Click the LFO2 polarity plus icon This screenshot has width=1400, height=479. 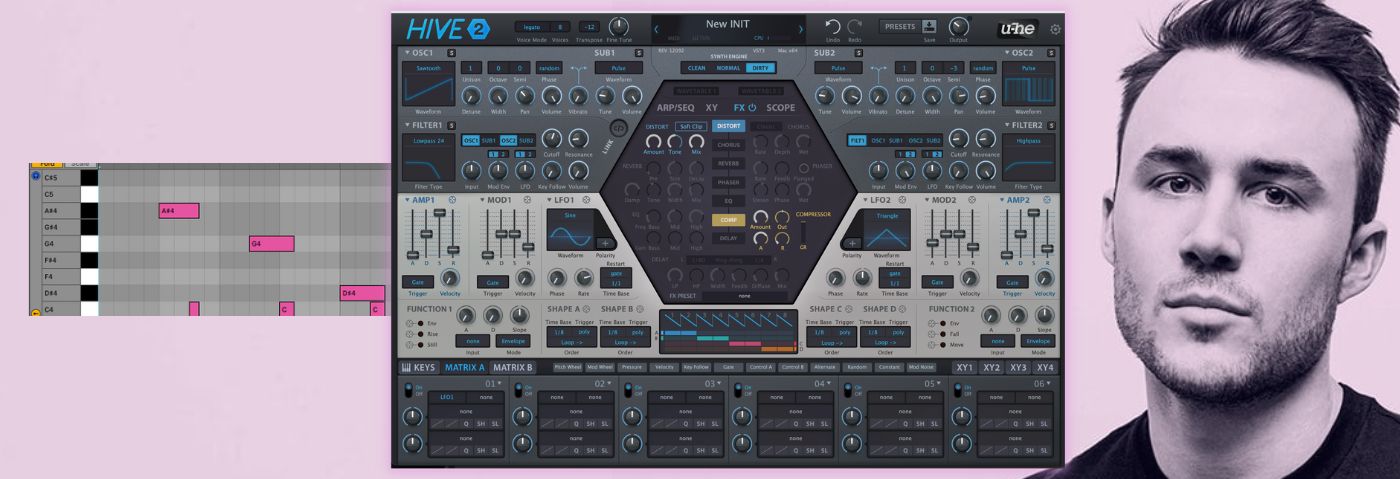tap(852, 243)
